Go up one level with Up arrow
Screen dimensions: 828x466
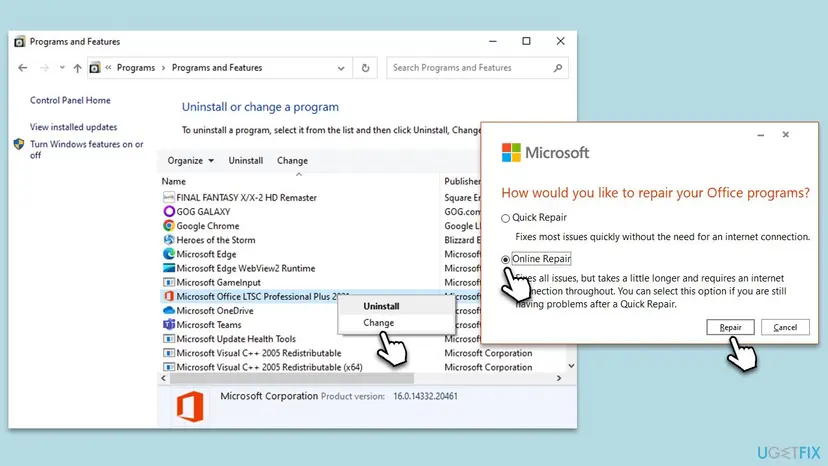77,68
